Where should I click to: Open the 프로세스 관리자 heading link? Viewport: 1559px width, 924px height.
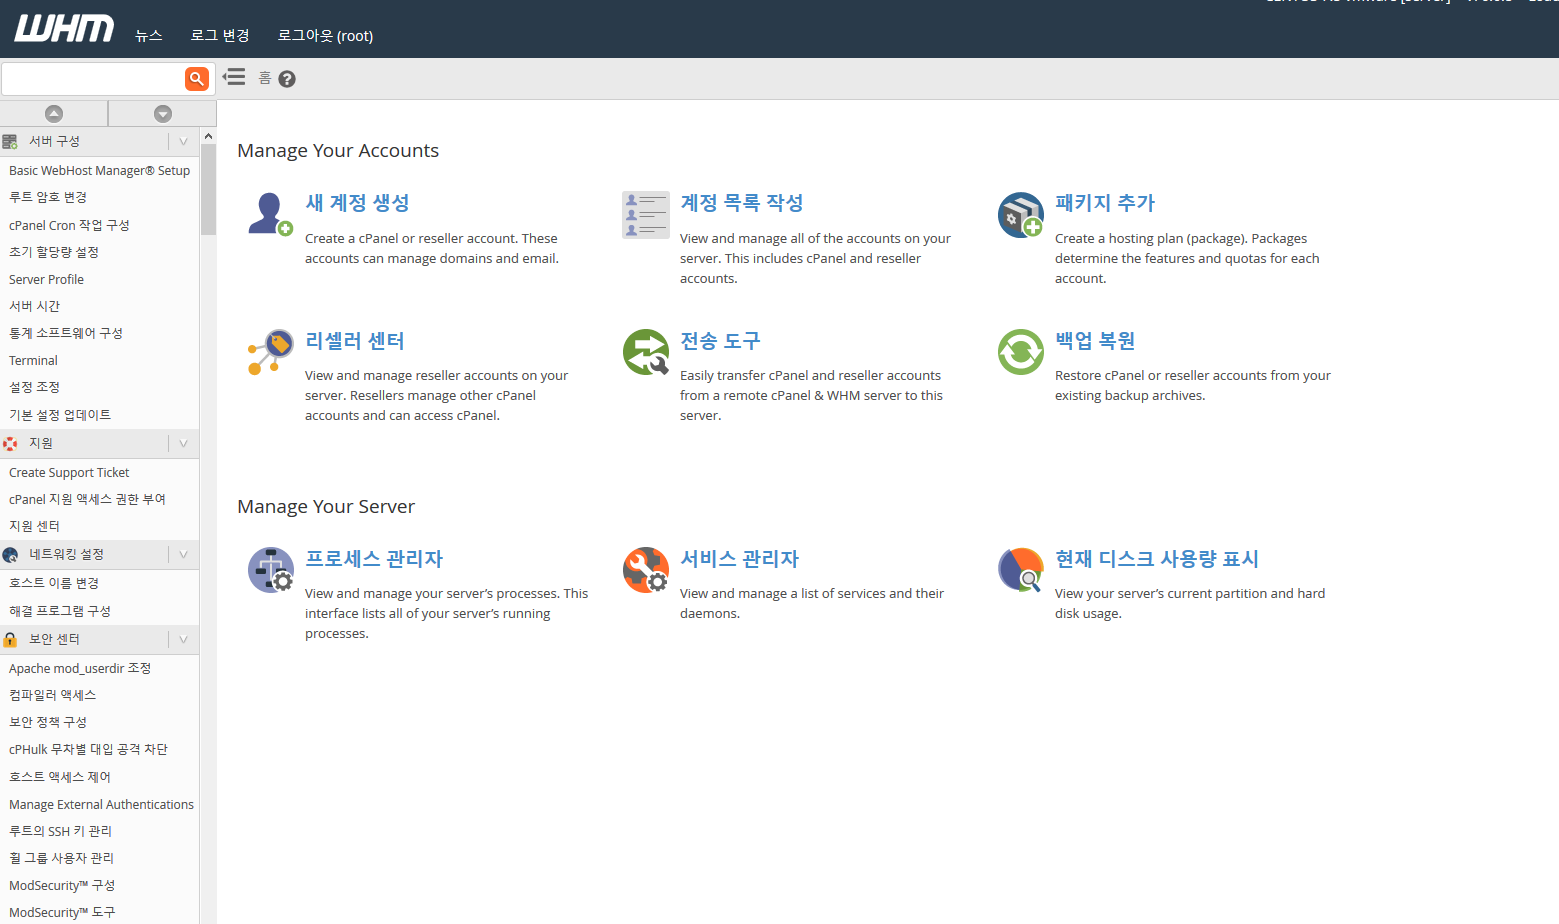click(373, 559)
